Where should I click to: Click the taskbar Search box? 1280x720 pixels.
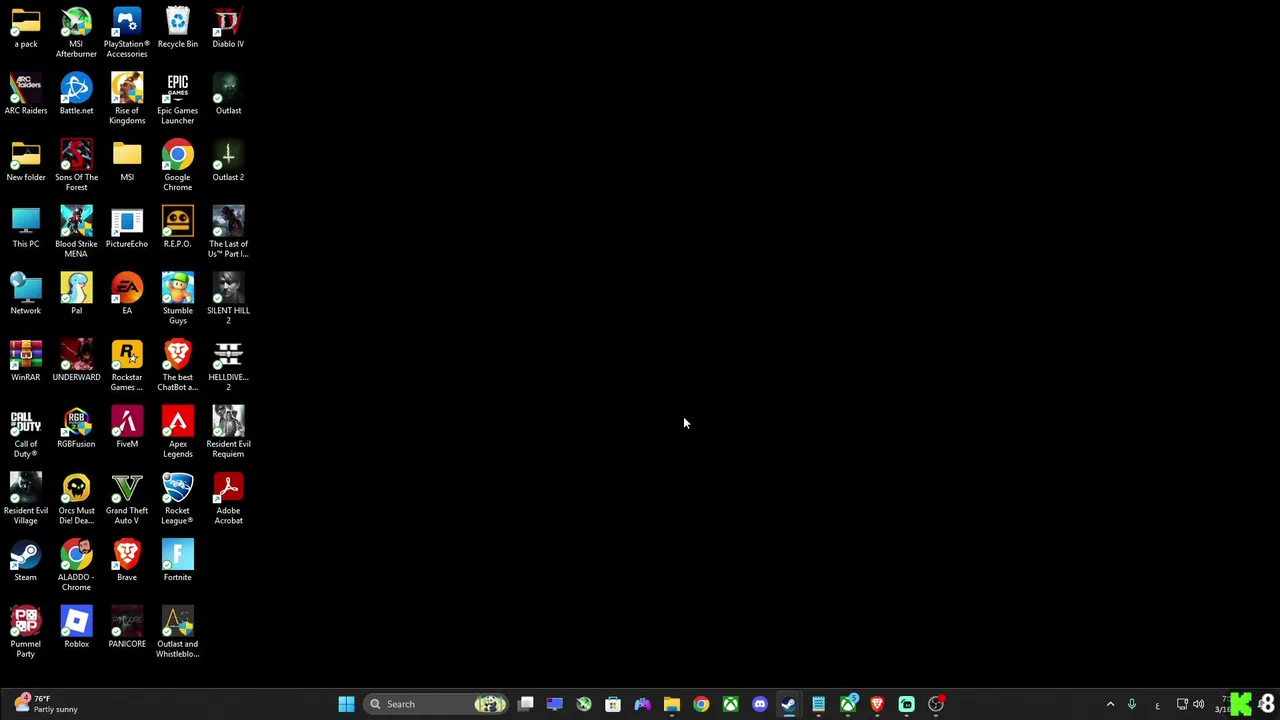pyautogui.click(x=437, y=704)
